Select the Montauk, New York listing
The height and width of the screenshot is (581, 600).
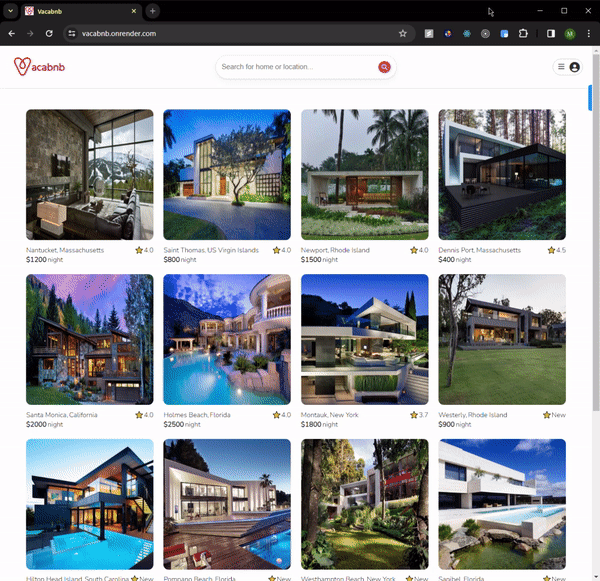pyautogui.click(x=364, y=339)
